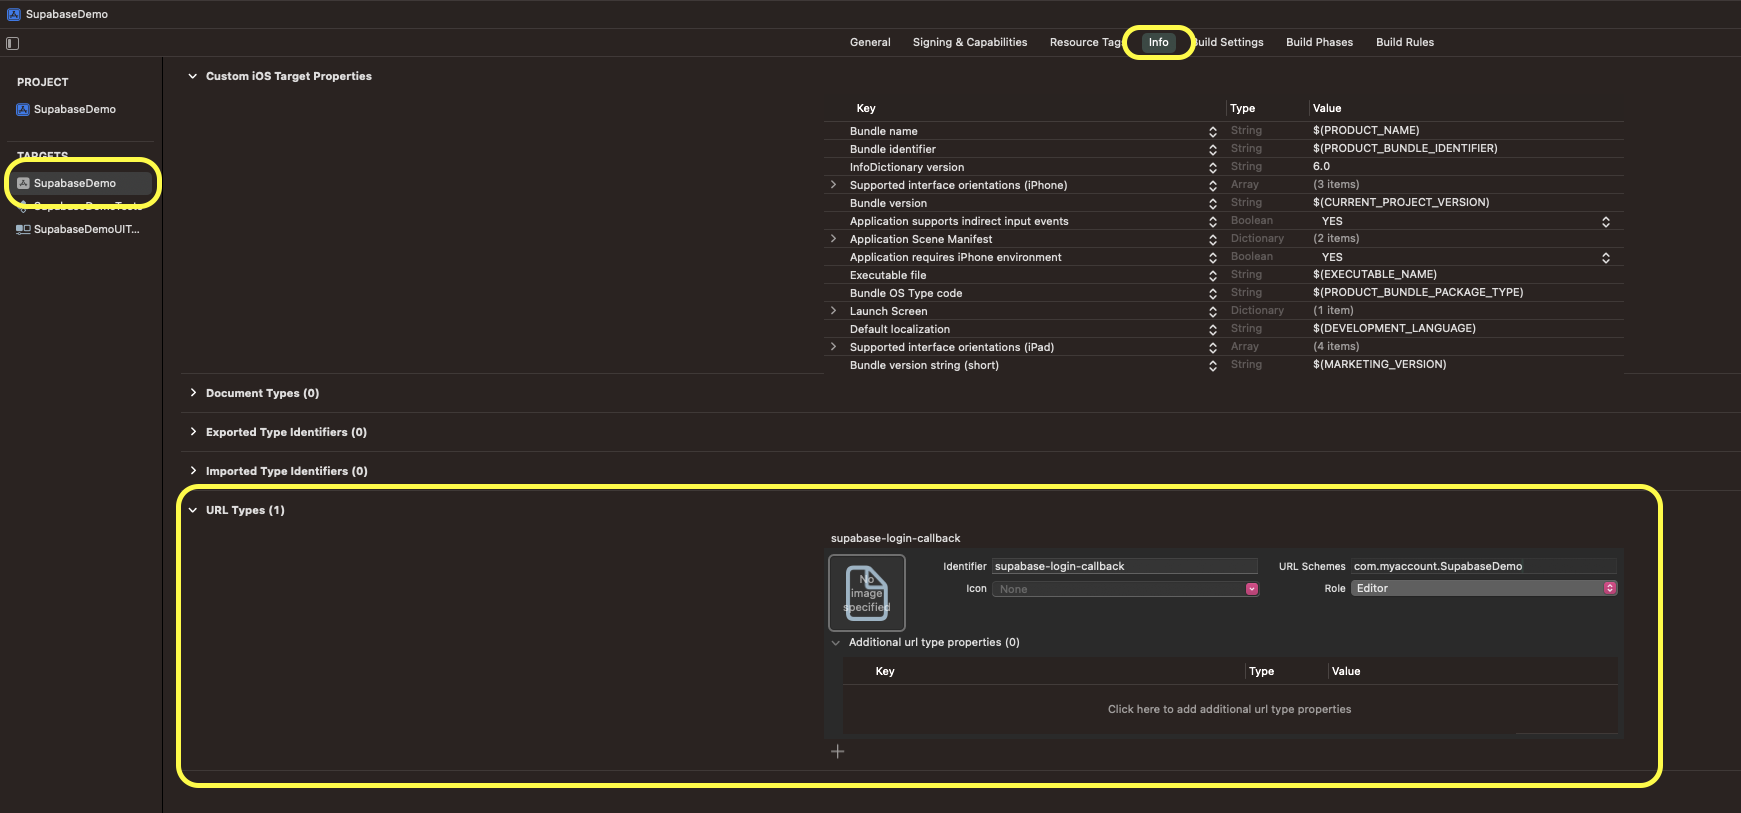1741x813 pixels.
Task: Collapse the URL Types (1) section
Action: [193, 510]
